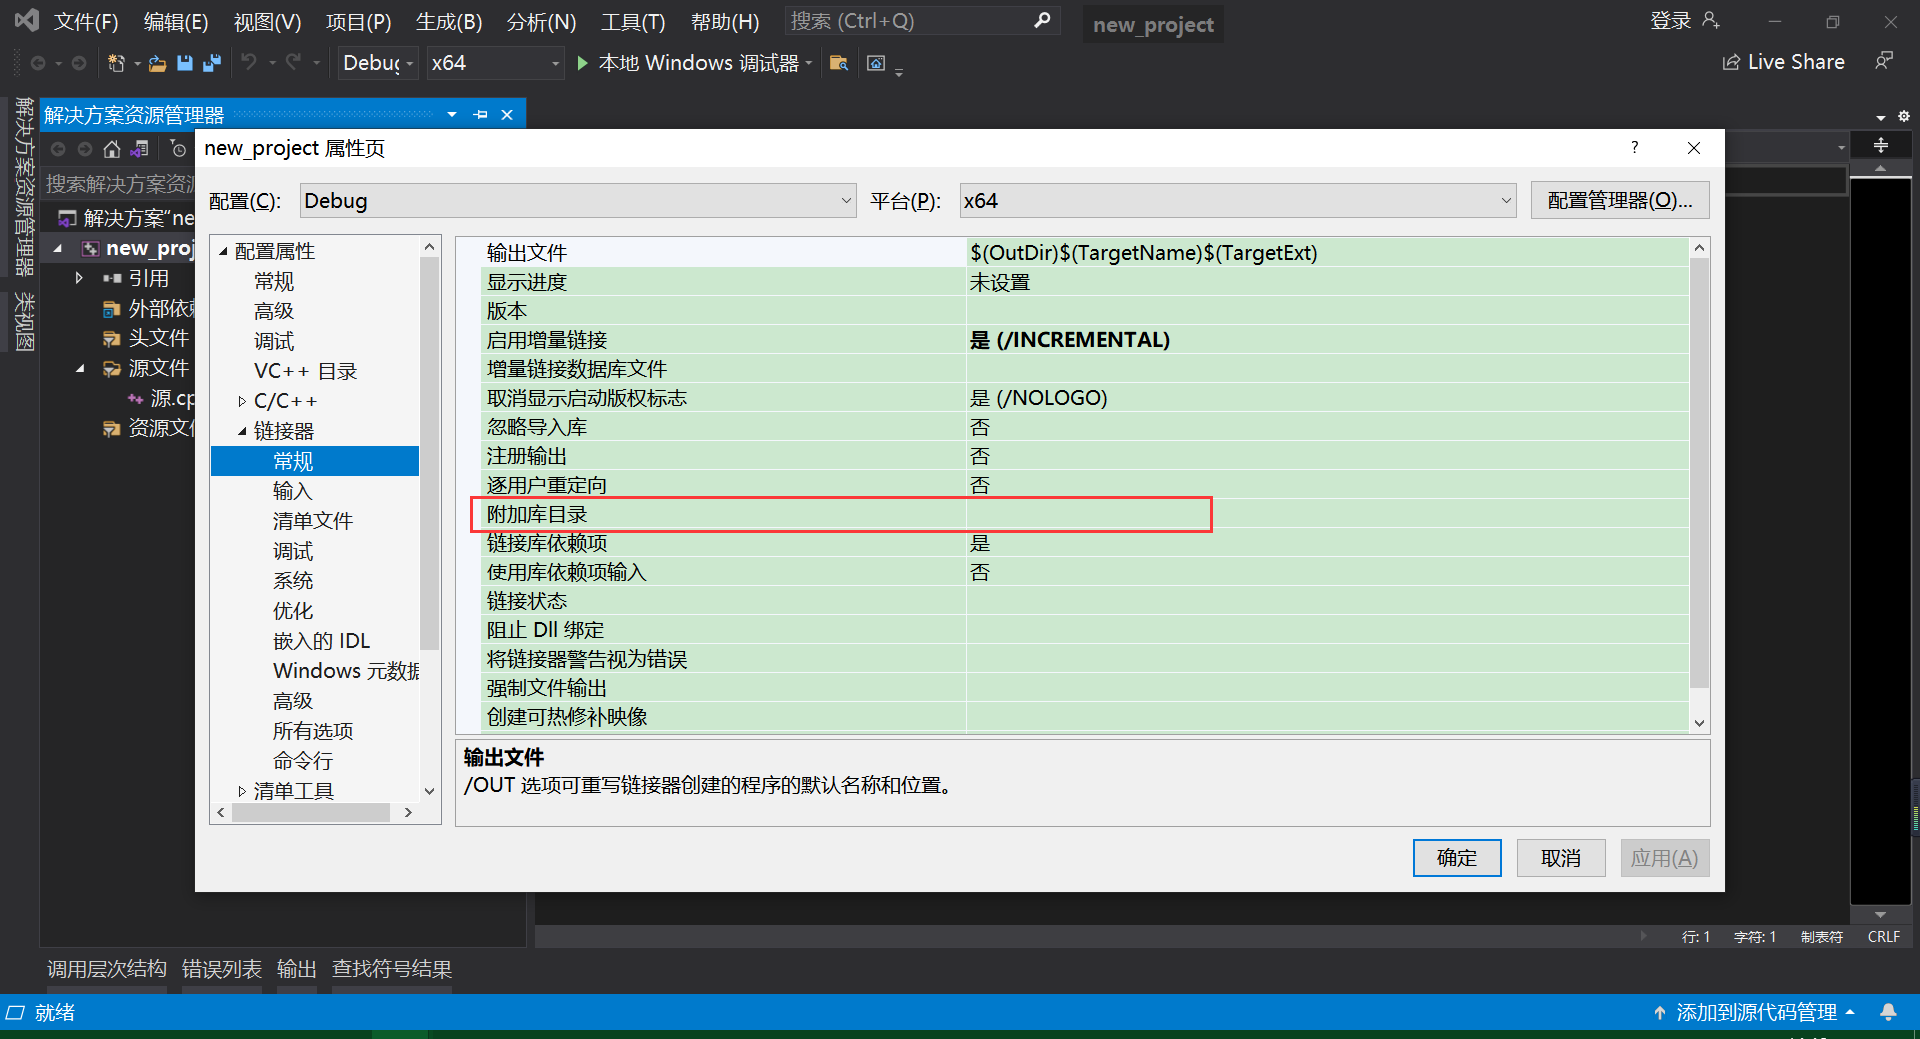Image resolution: width=1920 pixels, height=1039 pixels.
Task: Click the Live Share icon
Action: (x=1731, y=62)
